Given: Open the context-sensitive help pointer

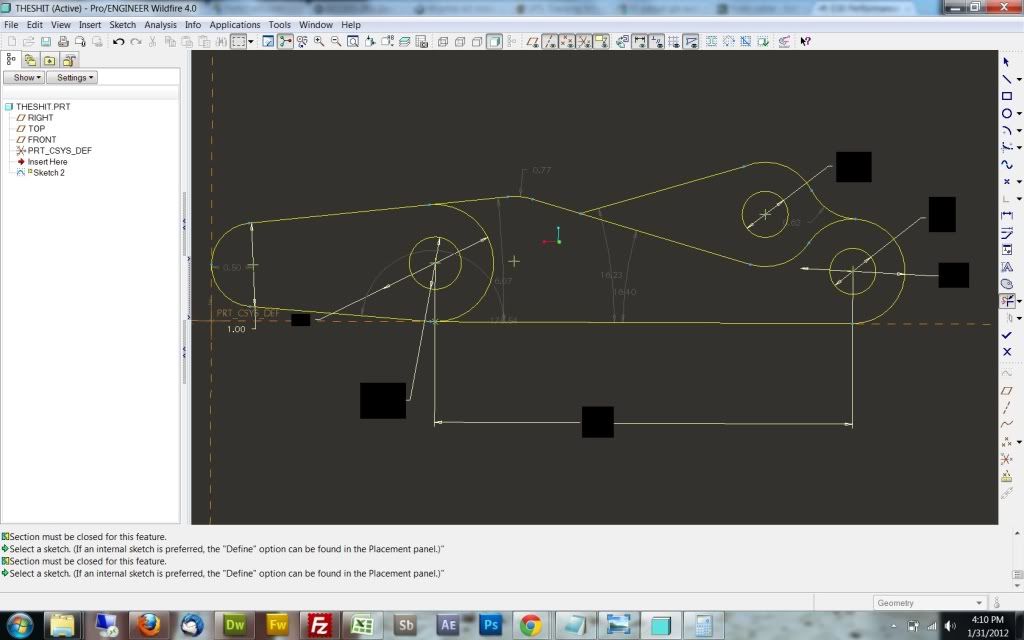Looking at the screenshot, I should coord(805,41).
